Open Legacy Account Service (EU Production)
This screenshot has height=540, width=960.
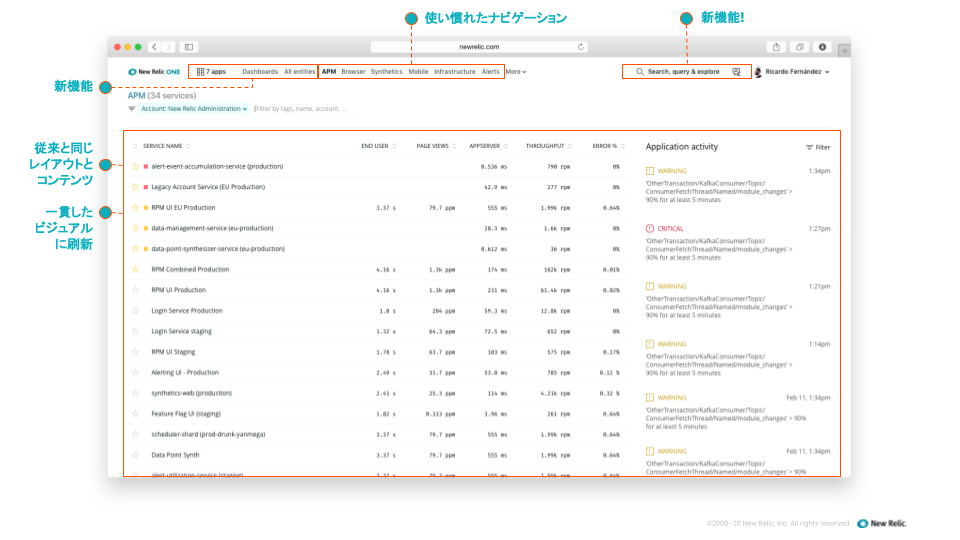208,187
